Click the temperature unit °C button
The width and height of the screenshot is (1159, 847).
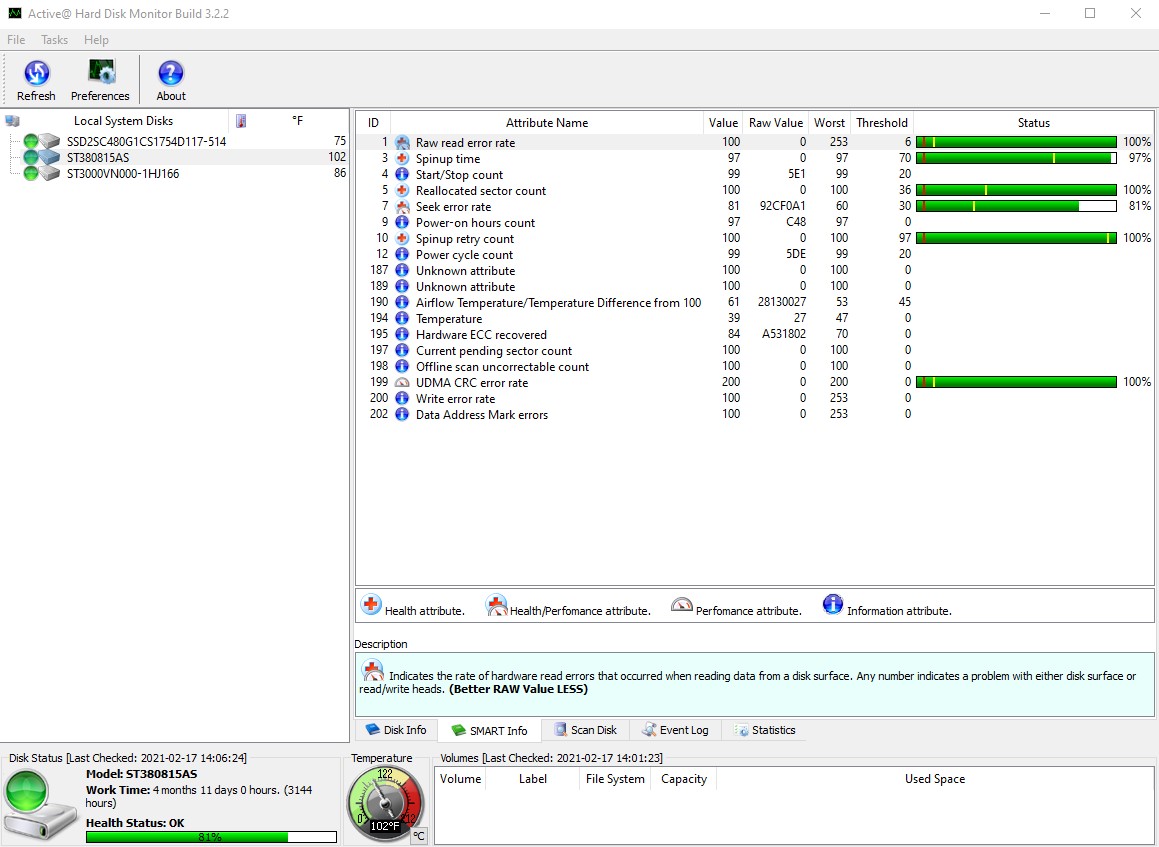(419, 836)
